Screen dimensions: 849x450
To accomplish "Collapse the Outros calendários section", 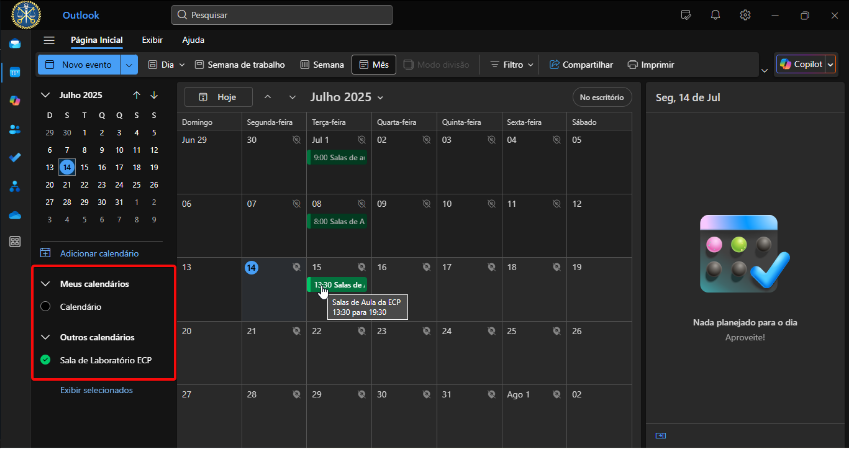I will click(x=45, y=337).
